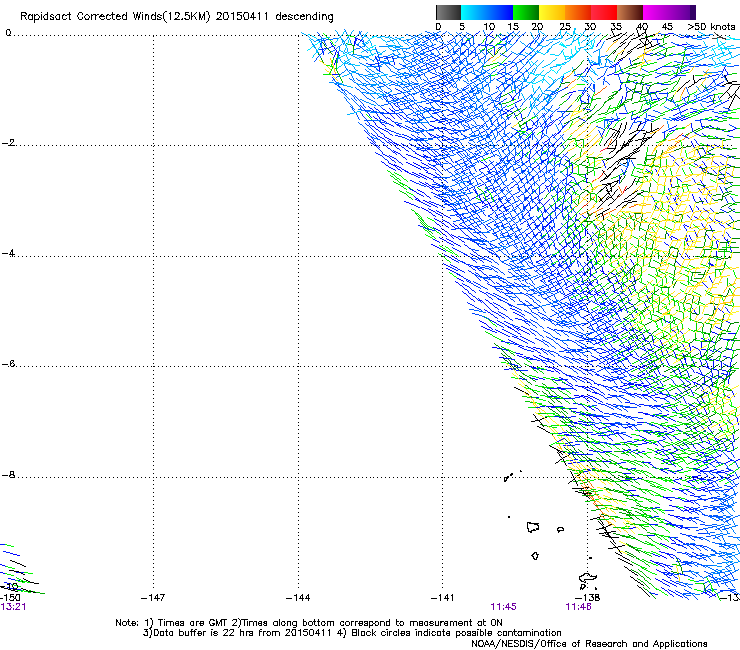Click the latitude label "-6"
This screenshot has height=650, width=740.
[x=8, y=363]
